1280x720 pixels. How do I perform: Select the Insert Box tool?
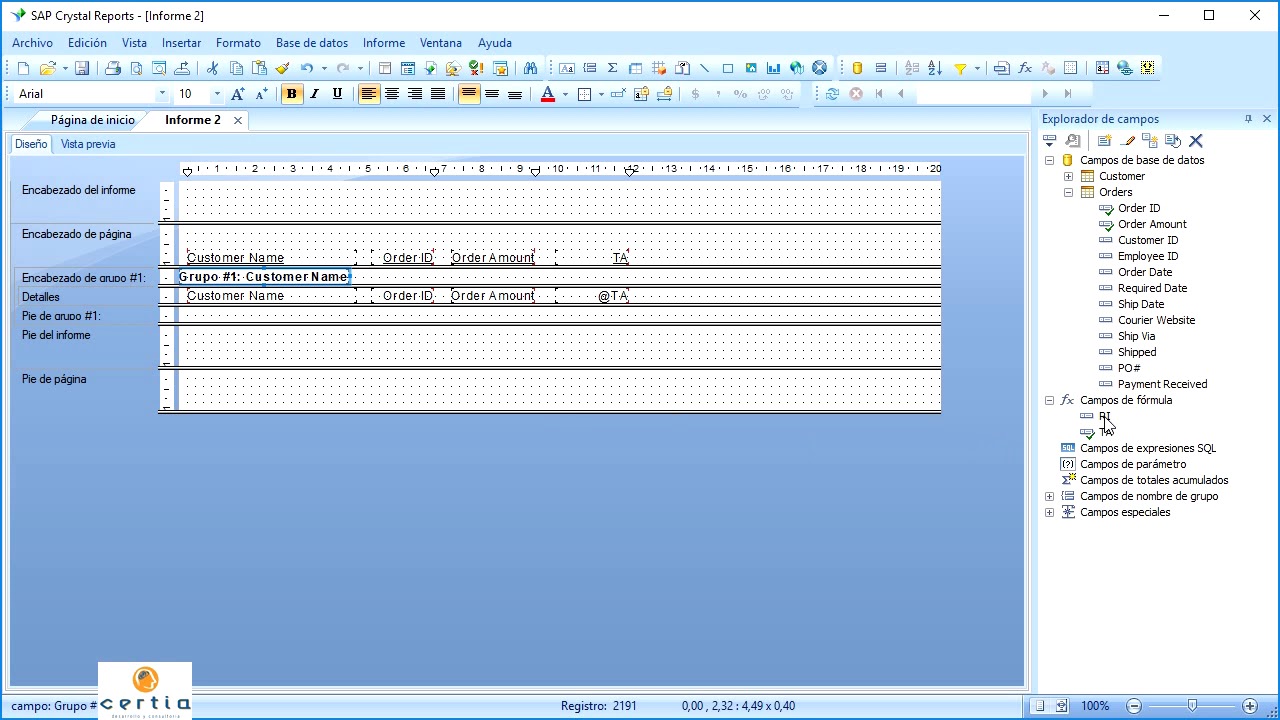click(728, 68)
